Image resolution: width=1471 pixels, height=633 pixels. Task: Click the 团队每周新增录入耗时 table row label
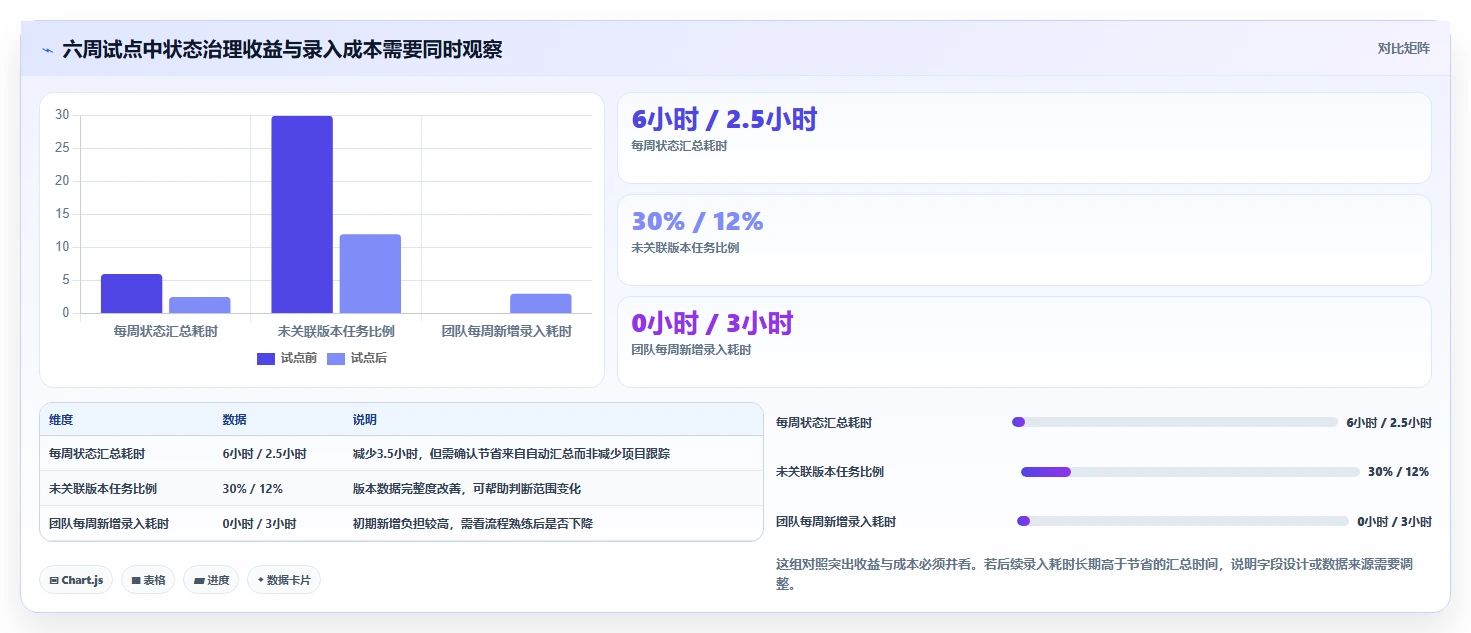(x=109, y=524)
